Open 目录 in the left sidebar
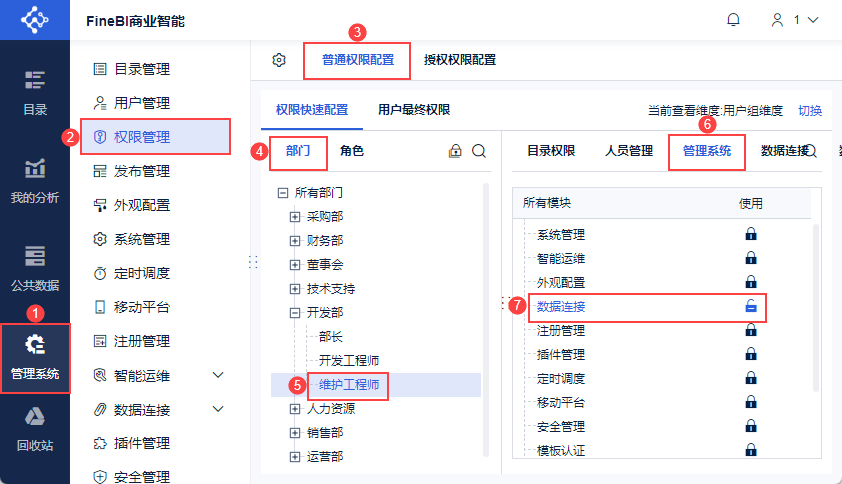Image resolution: width=842 pixels, height=484 pixels. (35, 92)
